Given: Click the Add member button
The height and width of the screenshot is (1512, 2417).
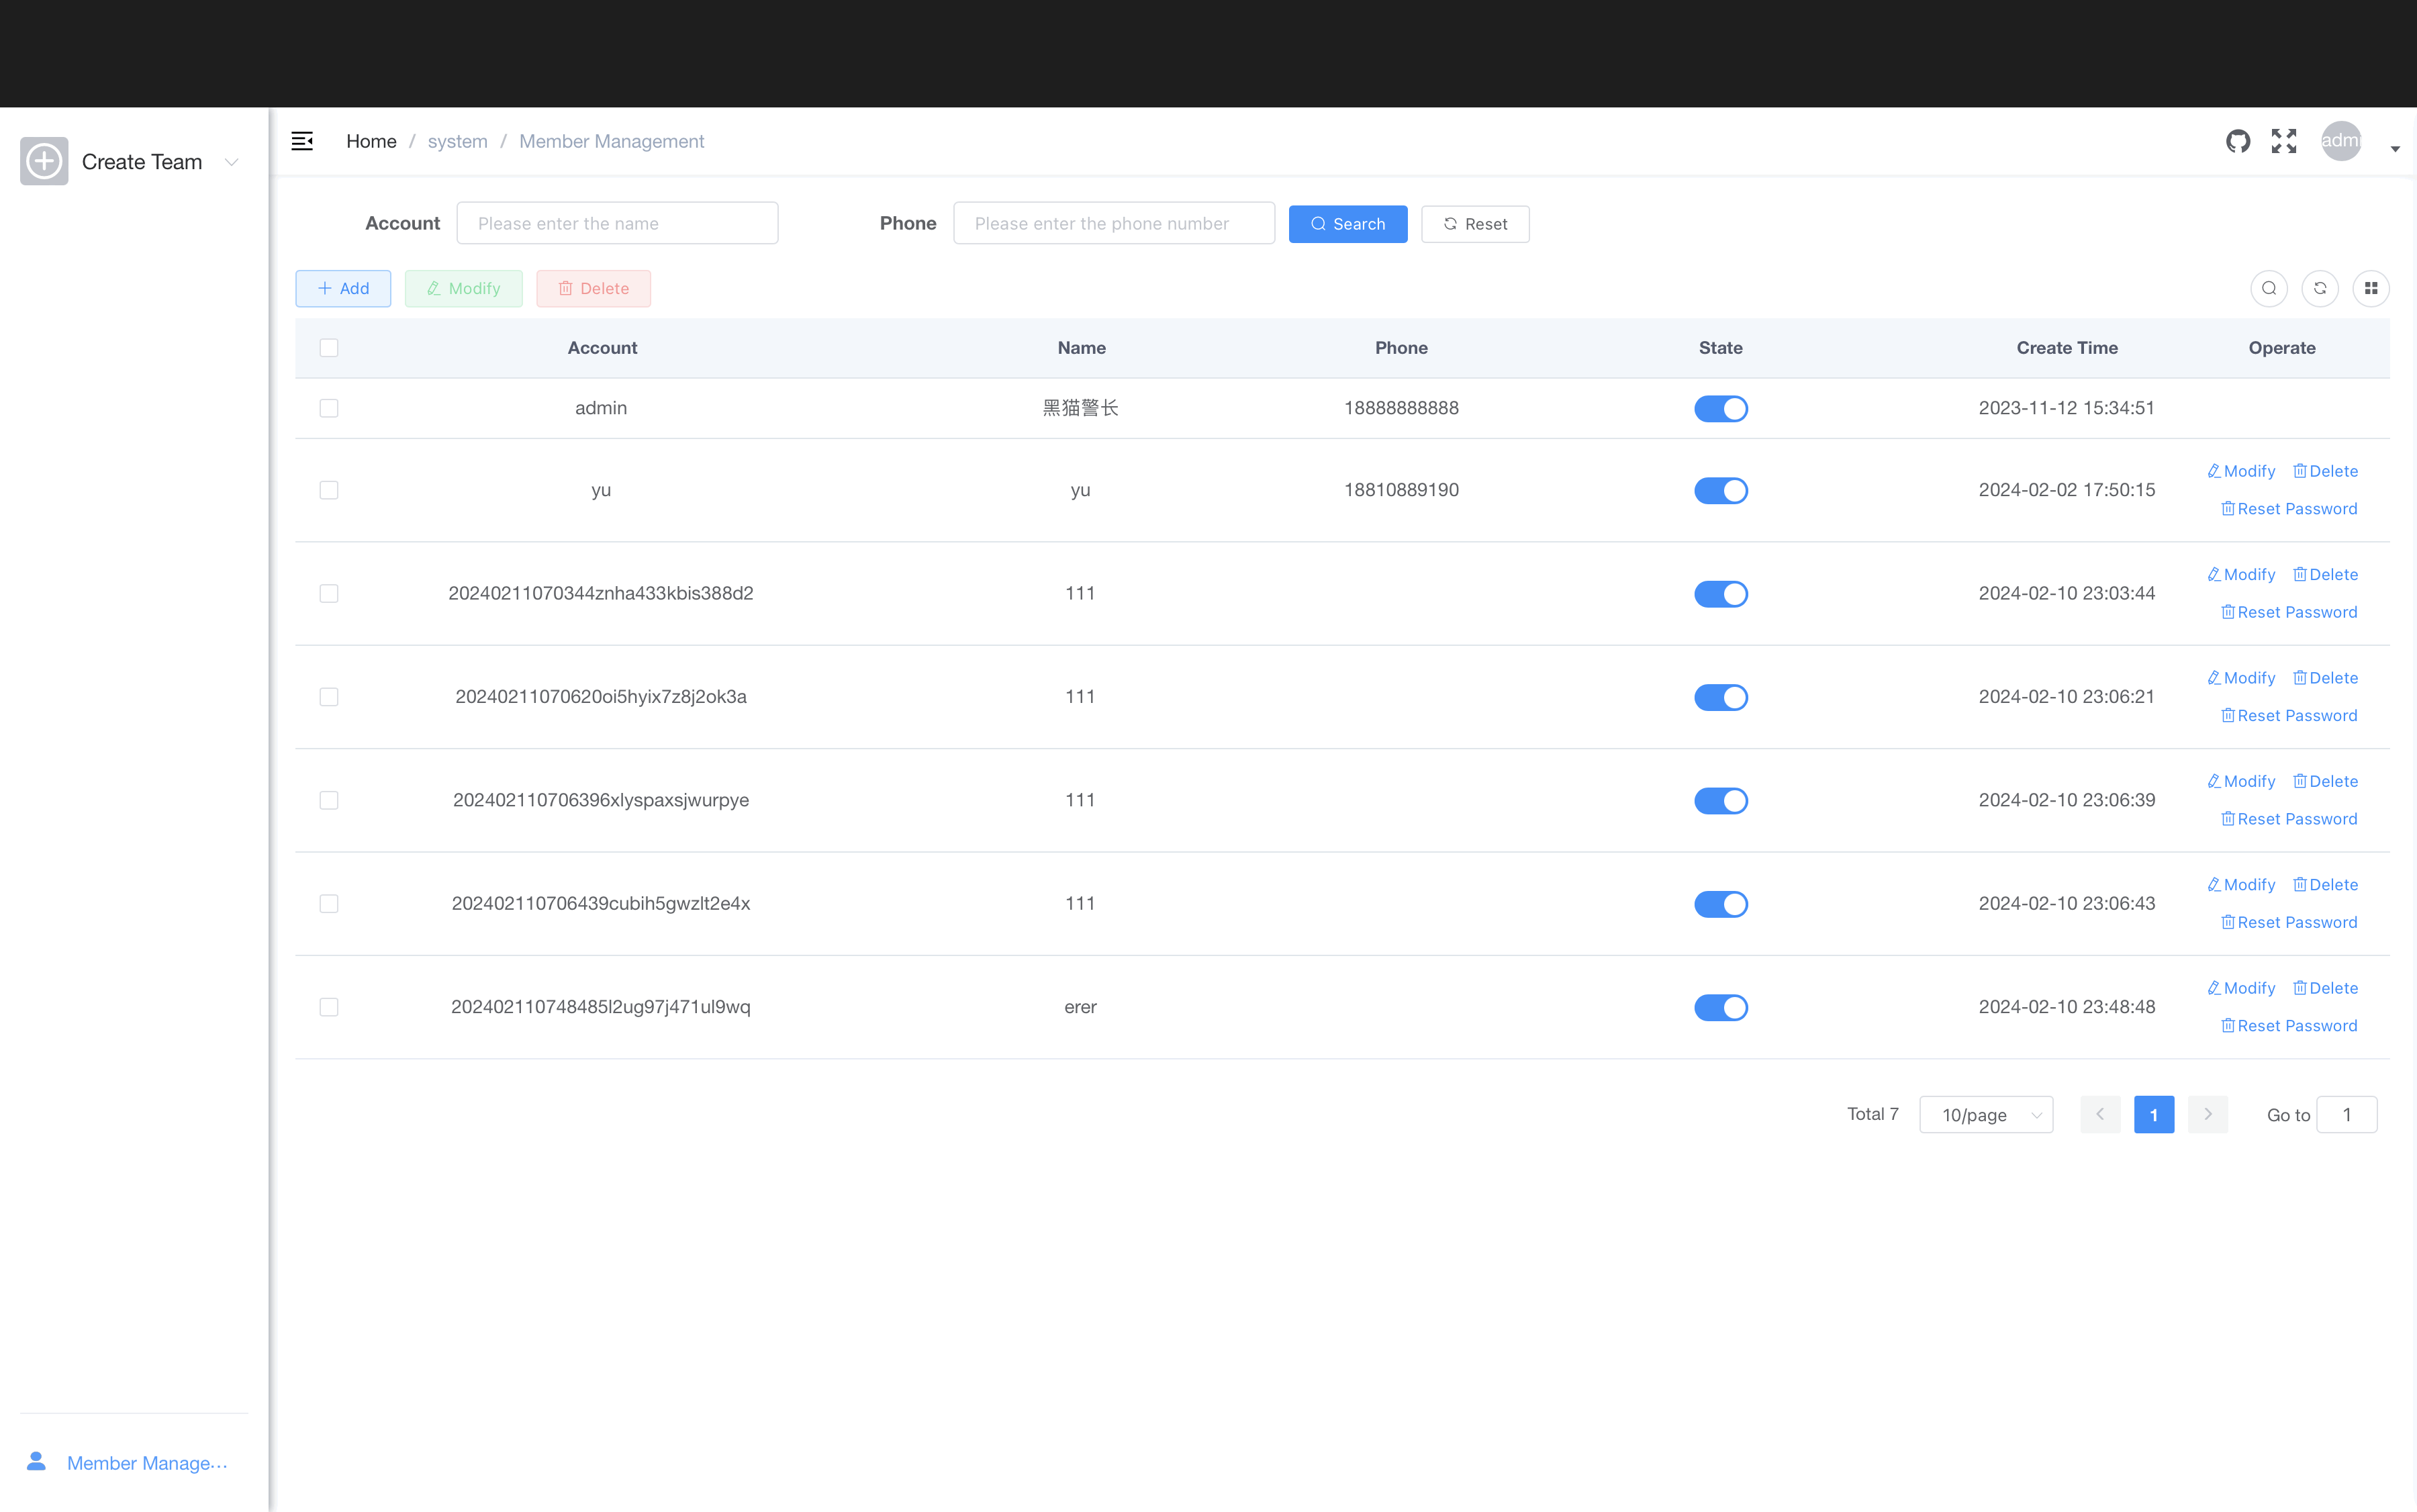Looking at the screenshot, I should (x=343, y=288).
